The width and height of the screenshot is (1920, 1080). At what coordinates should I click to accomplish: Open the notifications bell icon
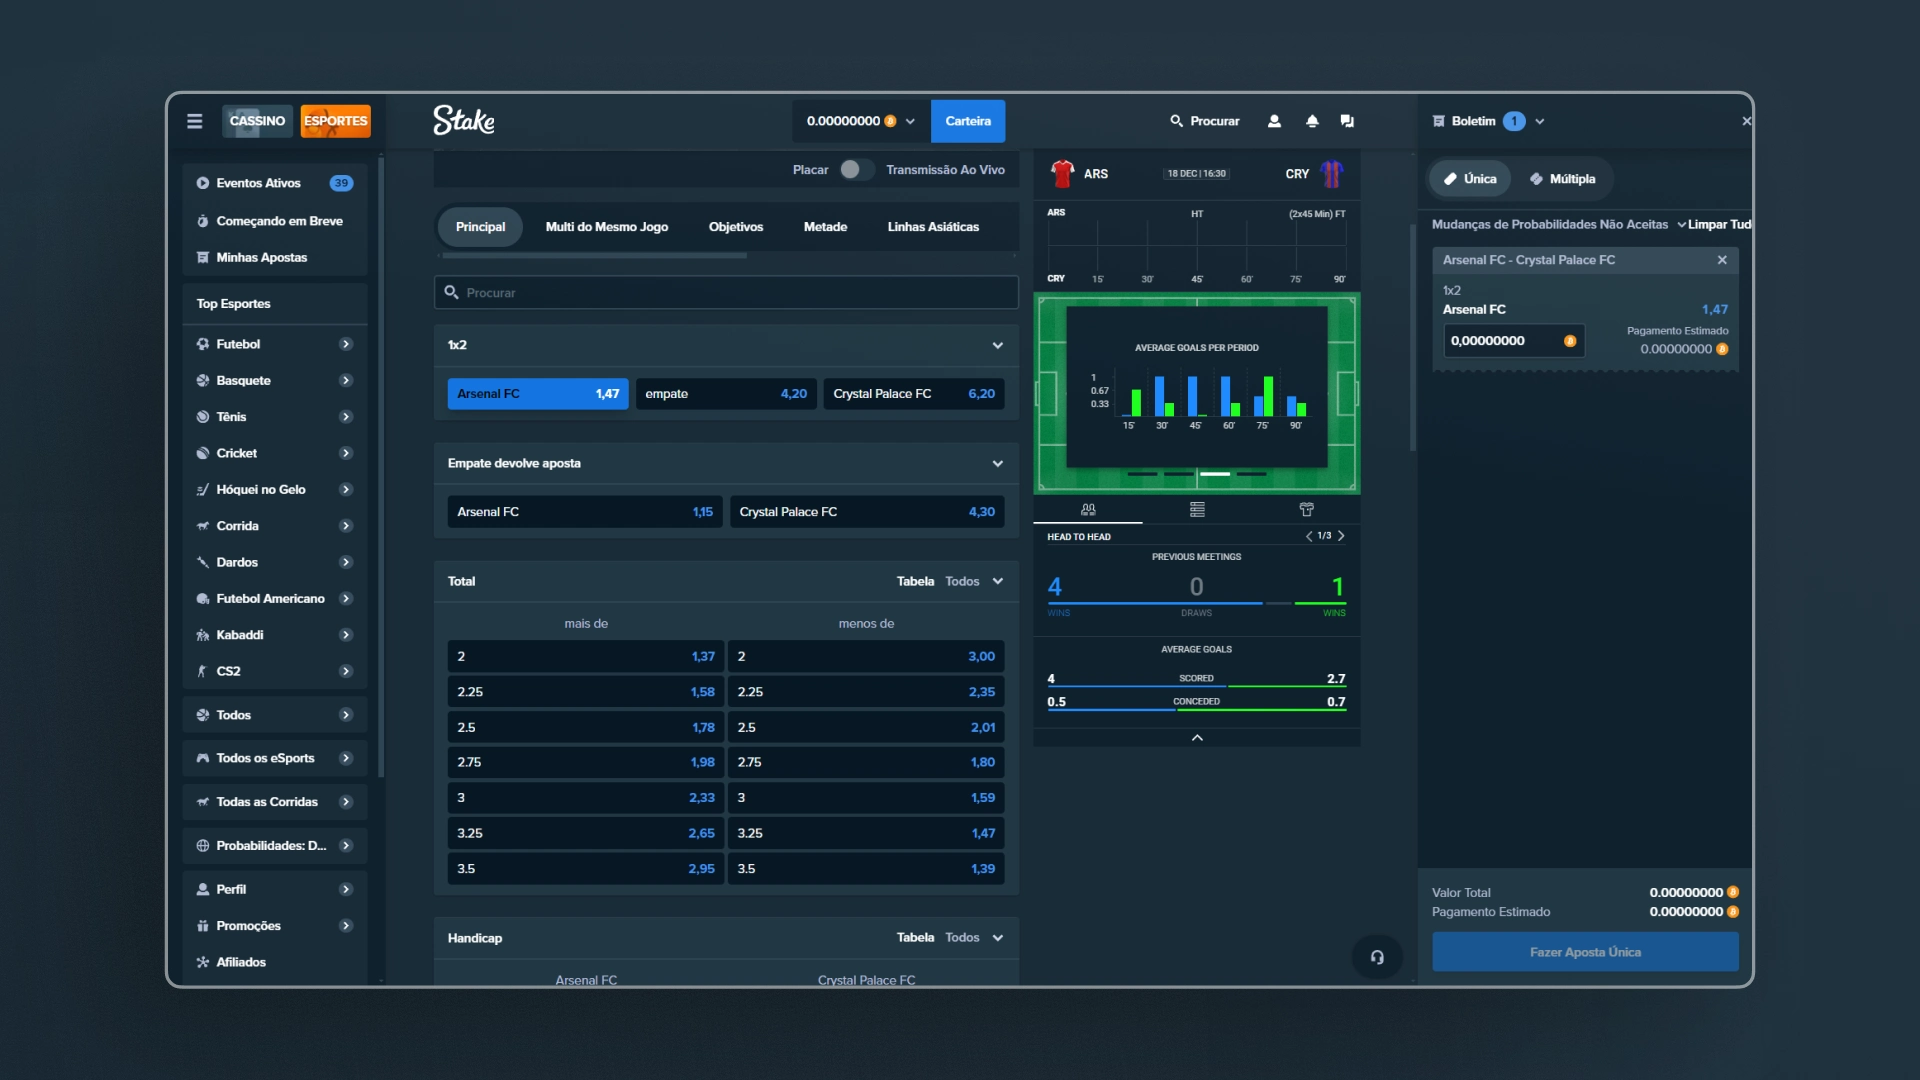pos(1312,121)
